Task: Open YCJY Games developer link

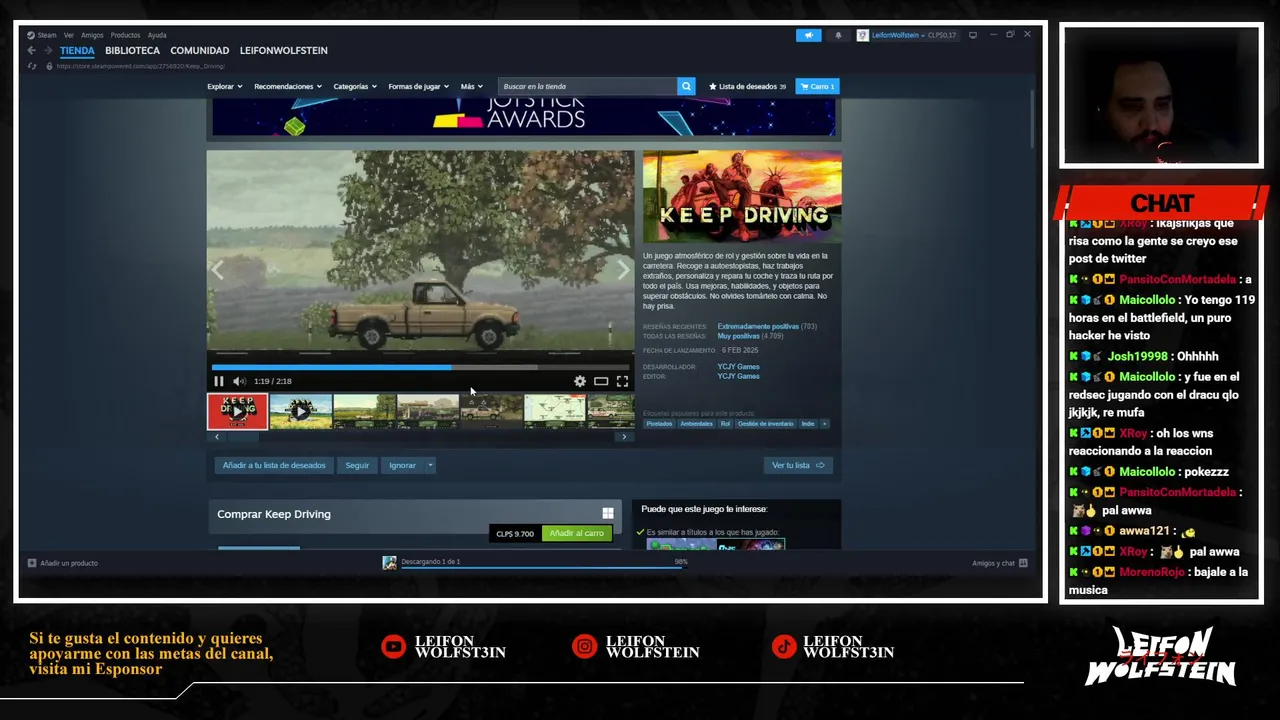Action: pyautogui.click(x=738, y=367)
